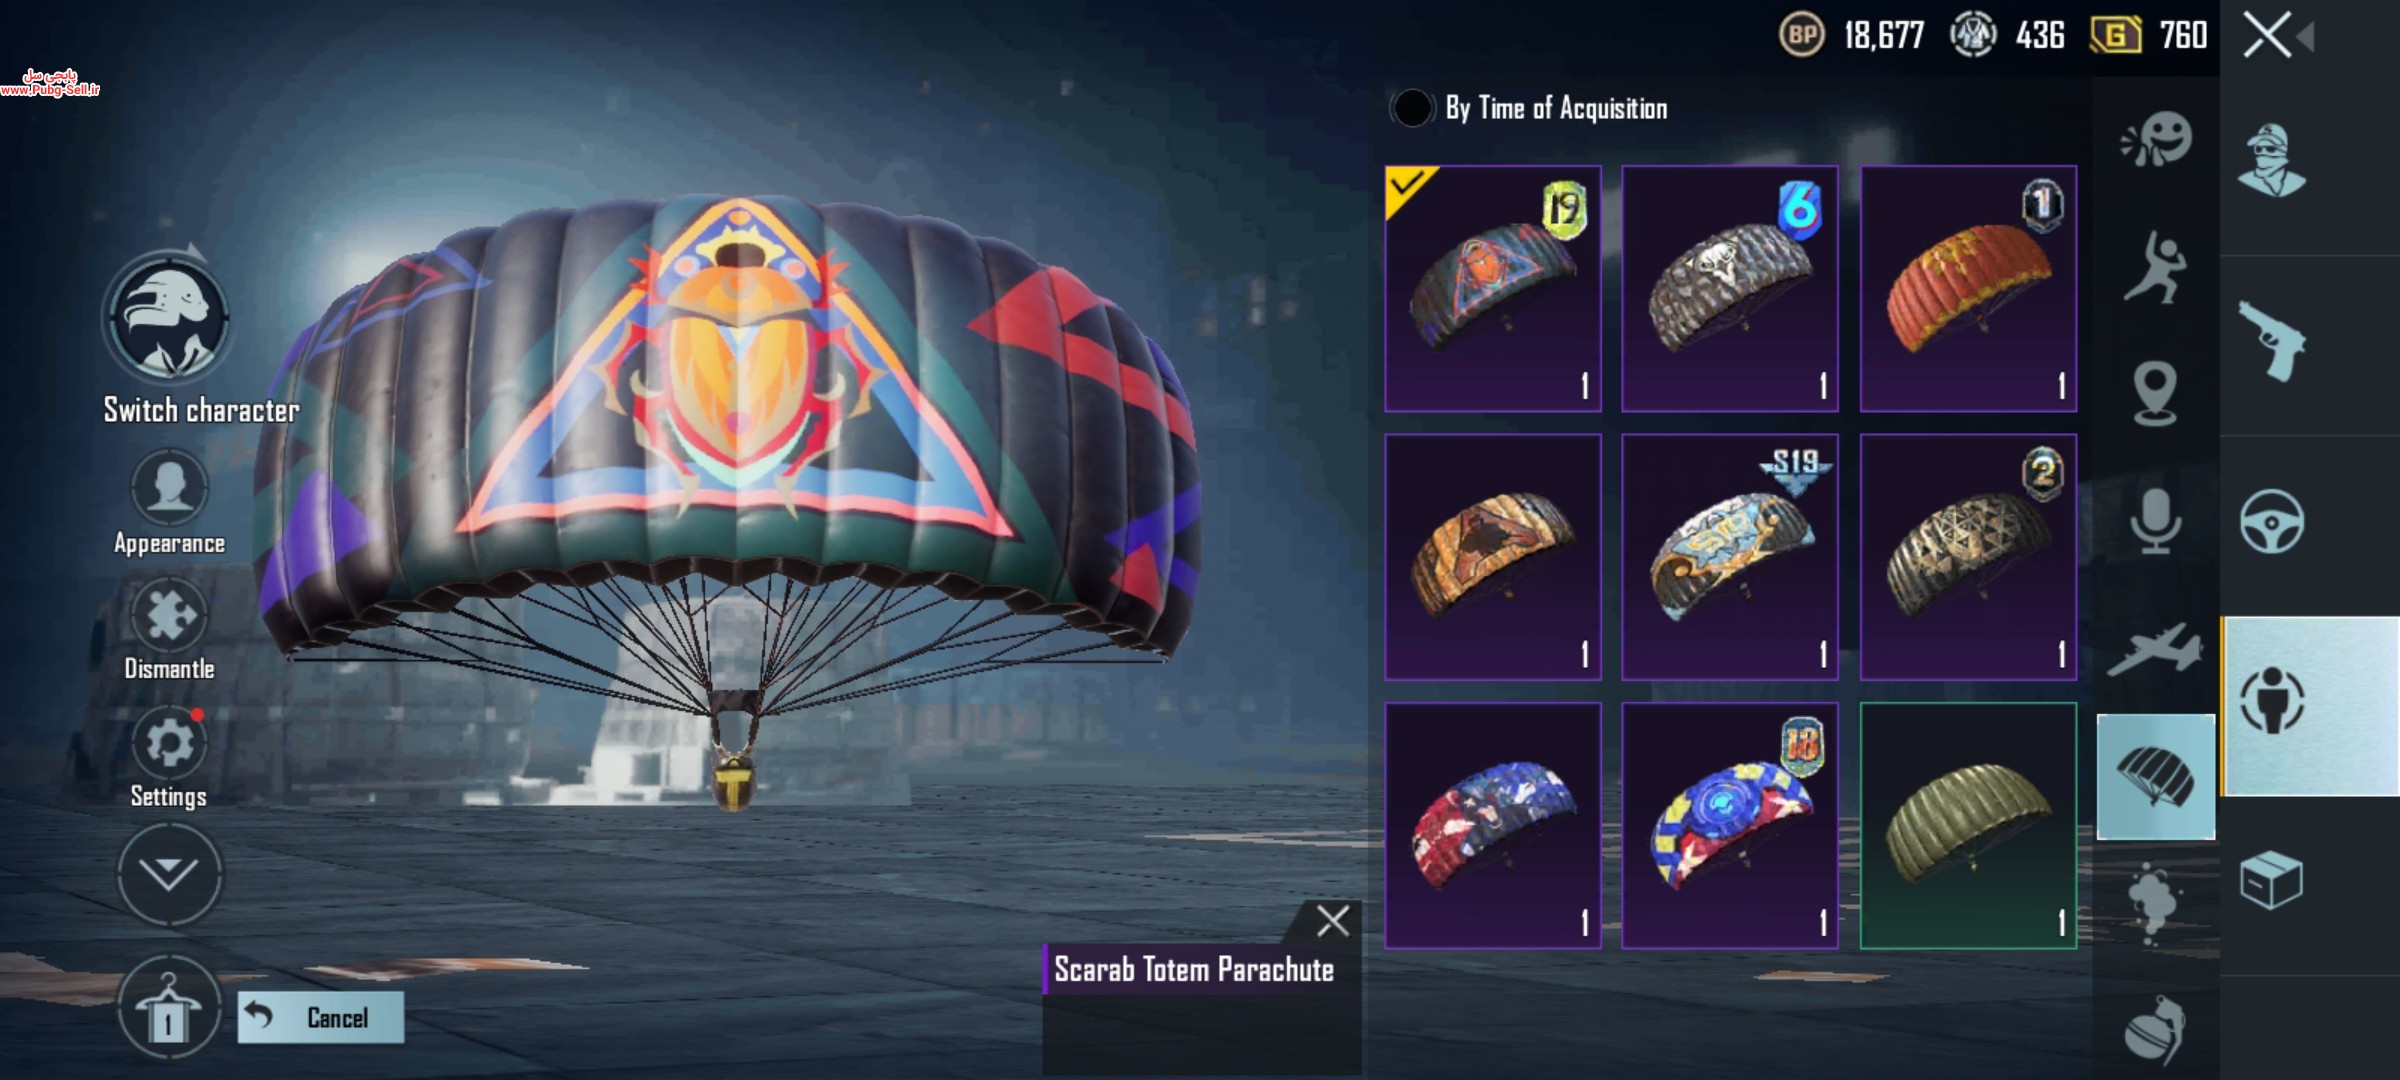Open the wardrobe hanger preset icon
This screenshot has height=1080, width=2400.
click(168, 1009)
